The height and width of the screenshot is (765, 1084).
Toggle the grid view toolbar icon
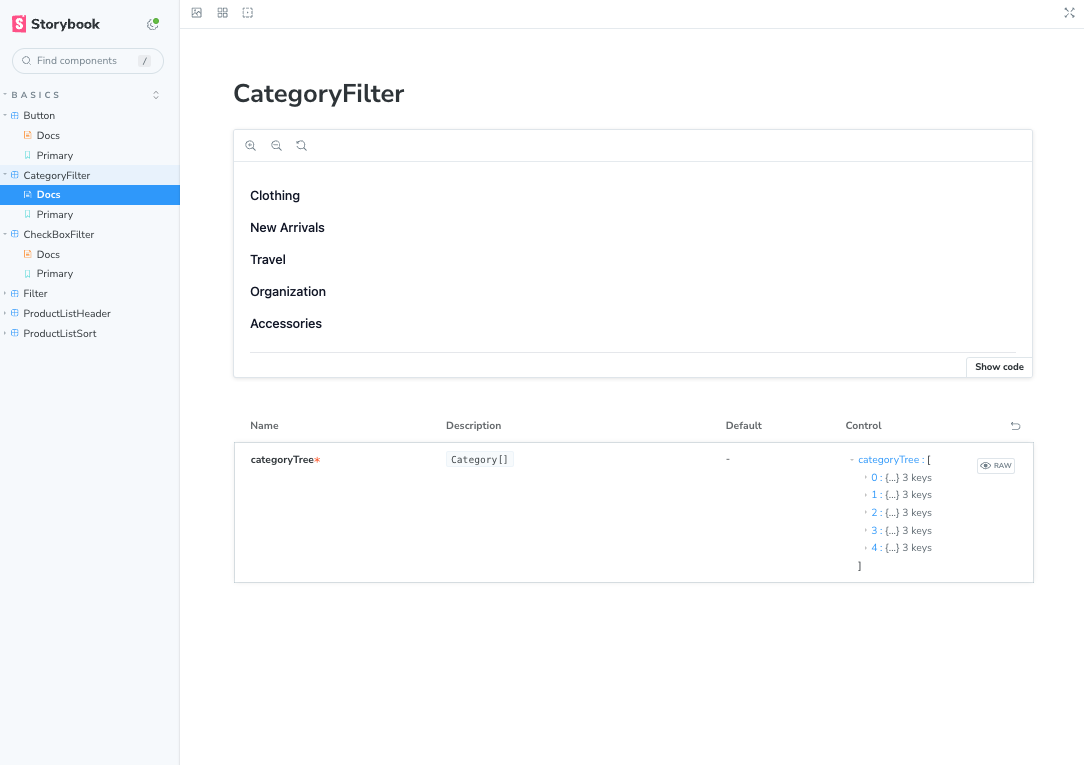(x=222, y=13)
